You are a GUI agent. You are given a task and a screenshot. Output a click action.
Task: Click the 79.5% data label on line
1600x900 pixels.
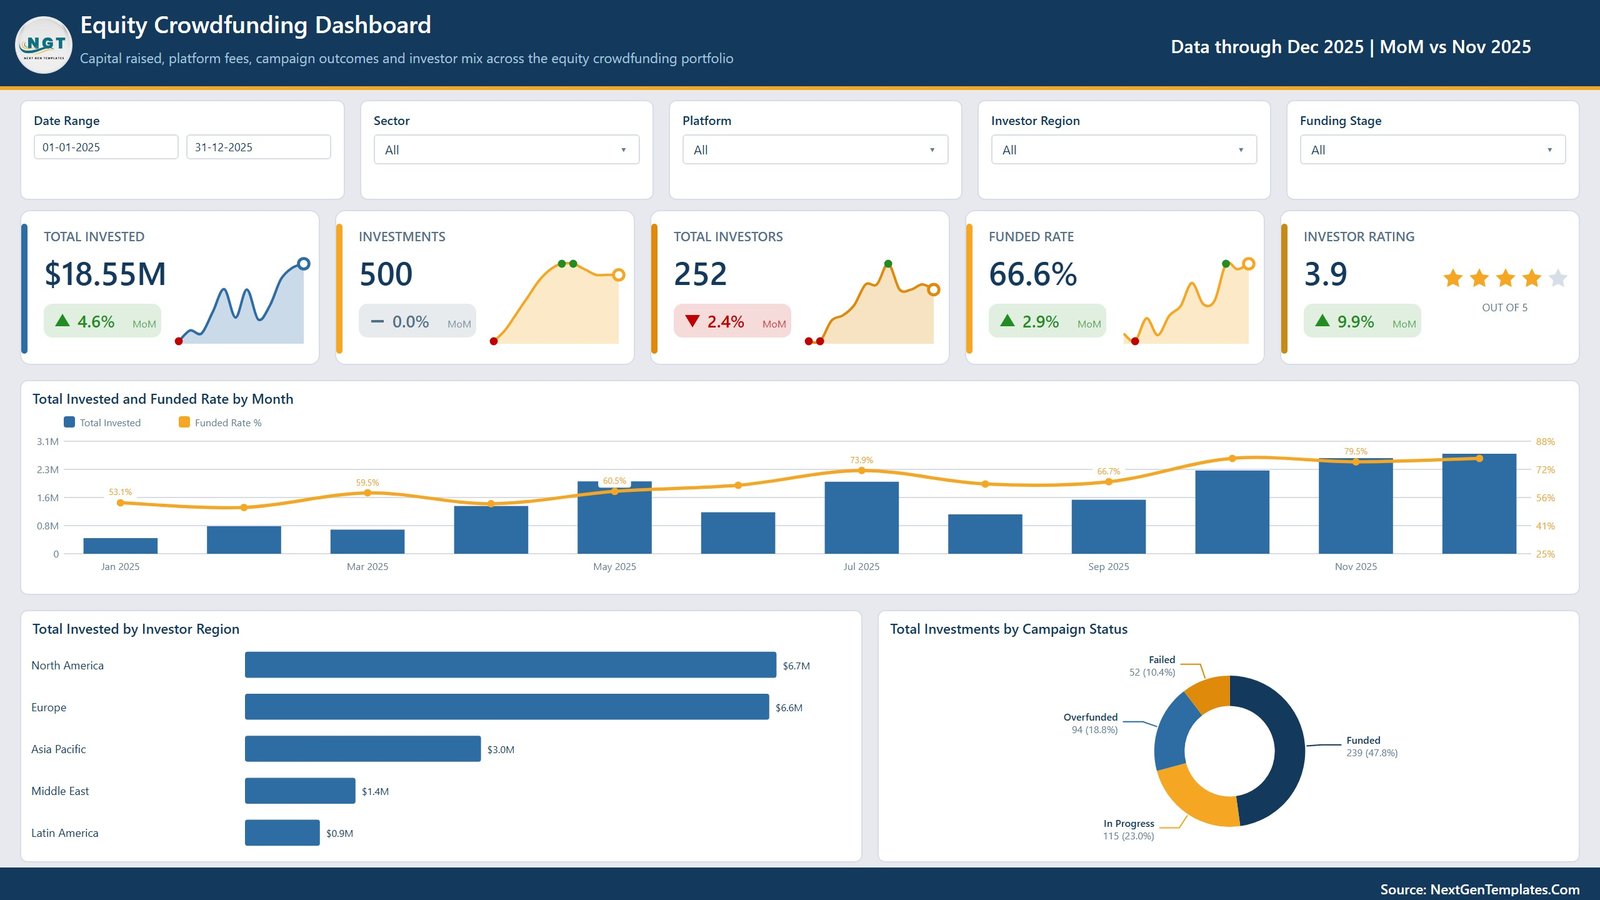click(1356, 452)
